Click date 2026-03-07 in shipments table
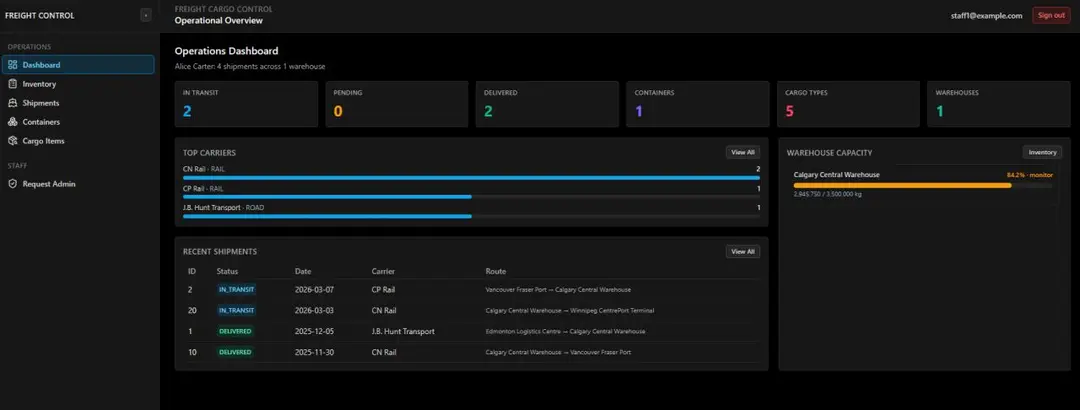This screenshot has height=410, width=1080. (x=314, y=289)
